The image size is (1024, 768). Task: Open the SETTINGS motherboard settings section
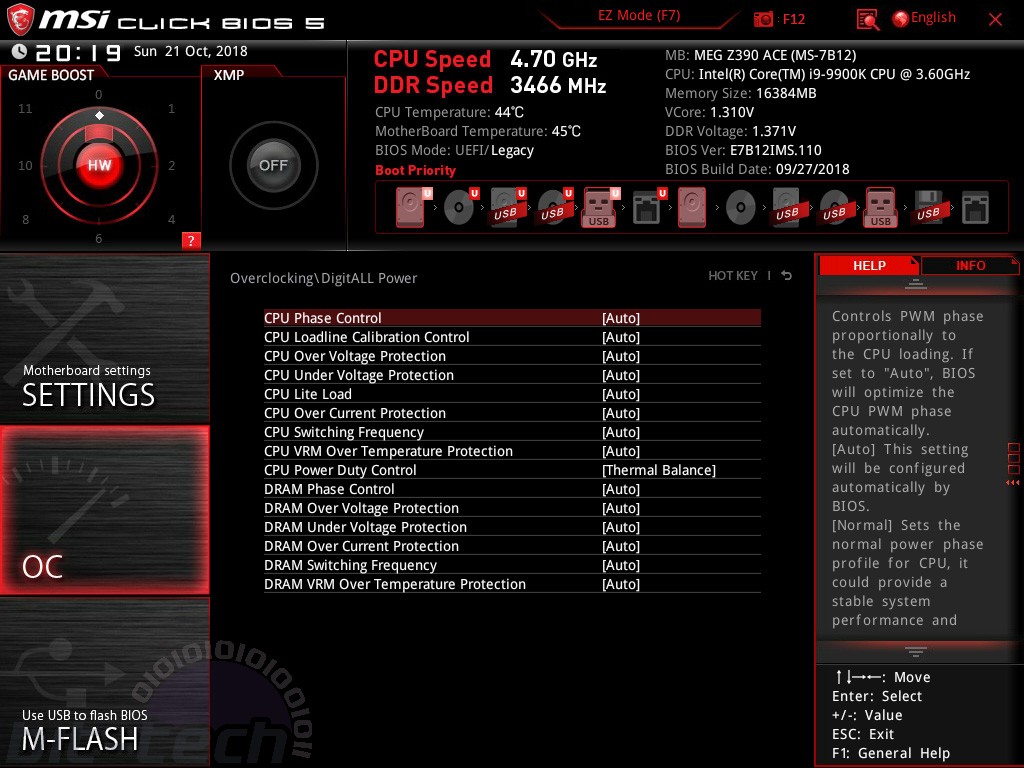tap(104, 338)
